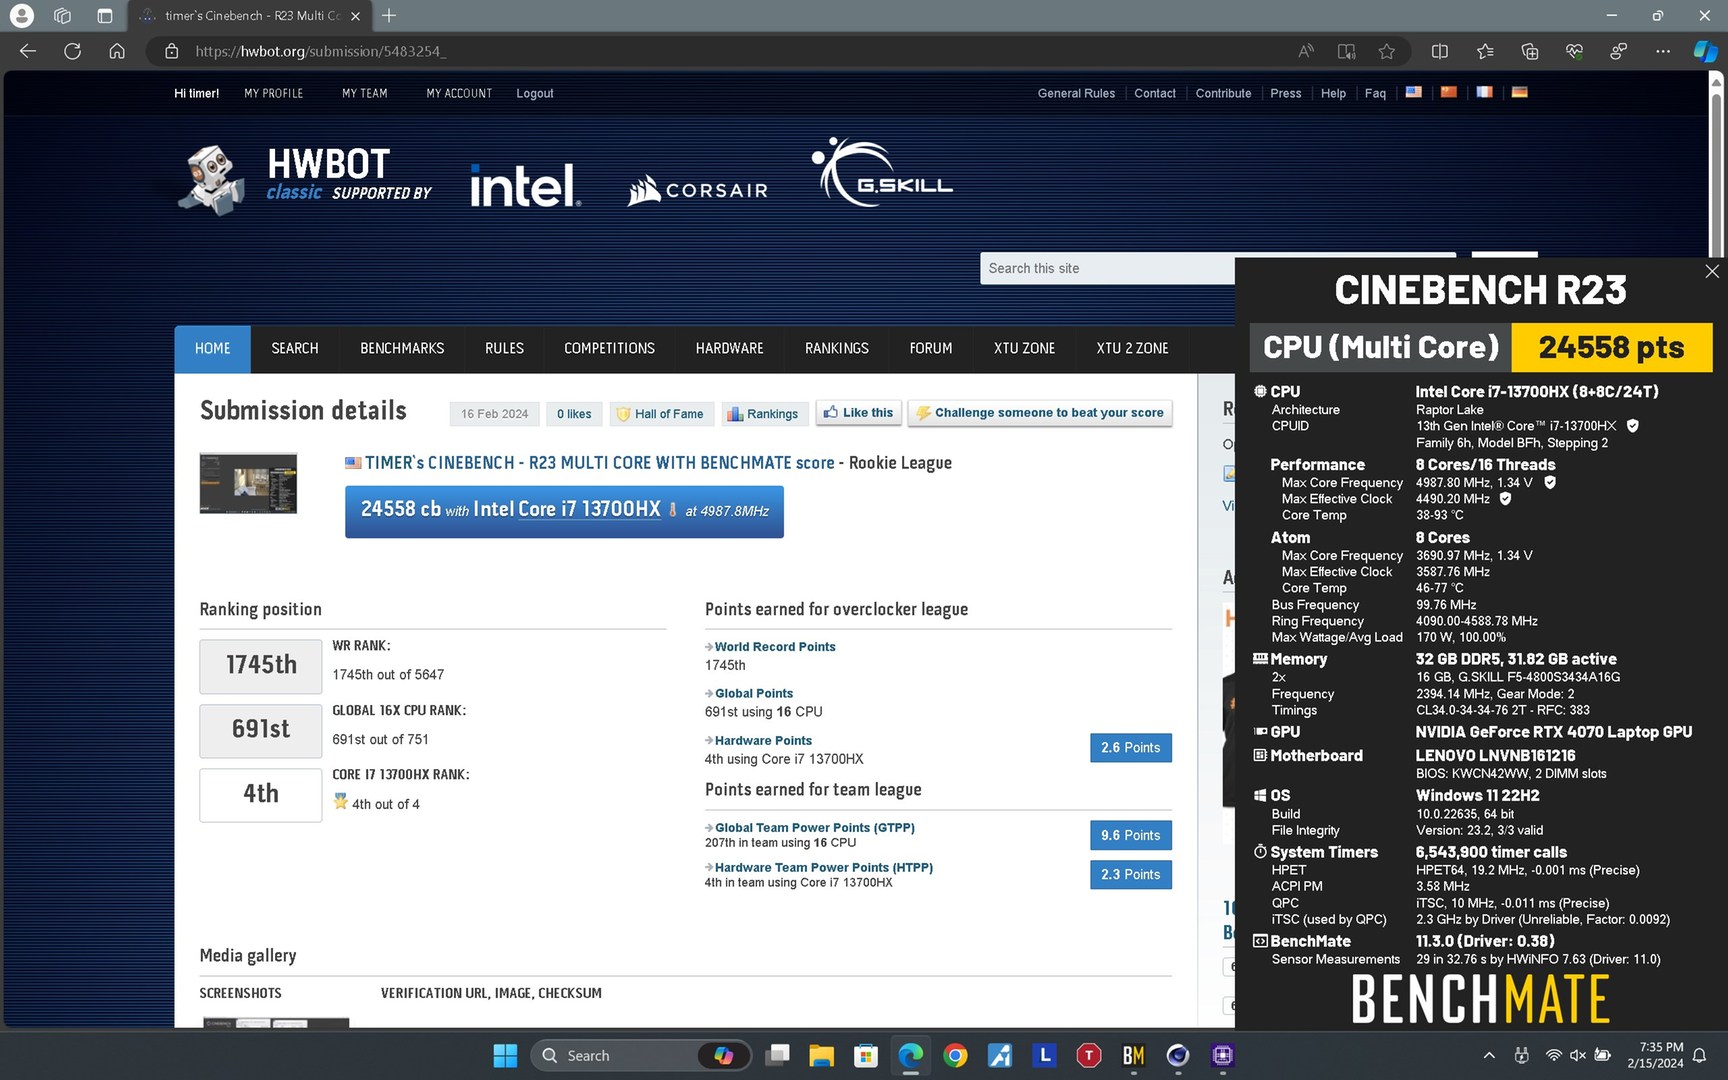Open Read aloud icon in address bar
The image size is (1728, 1080).
click(1306, 51)
